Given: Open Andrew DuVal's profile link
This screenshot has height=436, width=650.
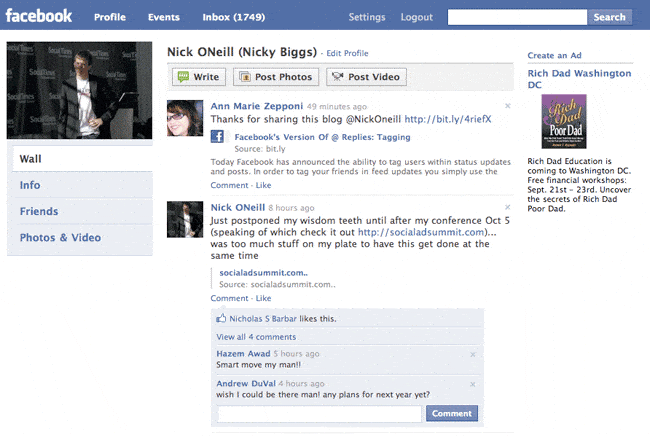Looking at the screenshot, I should pyautogui.click(x=246, y=383).
